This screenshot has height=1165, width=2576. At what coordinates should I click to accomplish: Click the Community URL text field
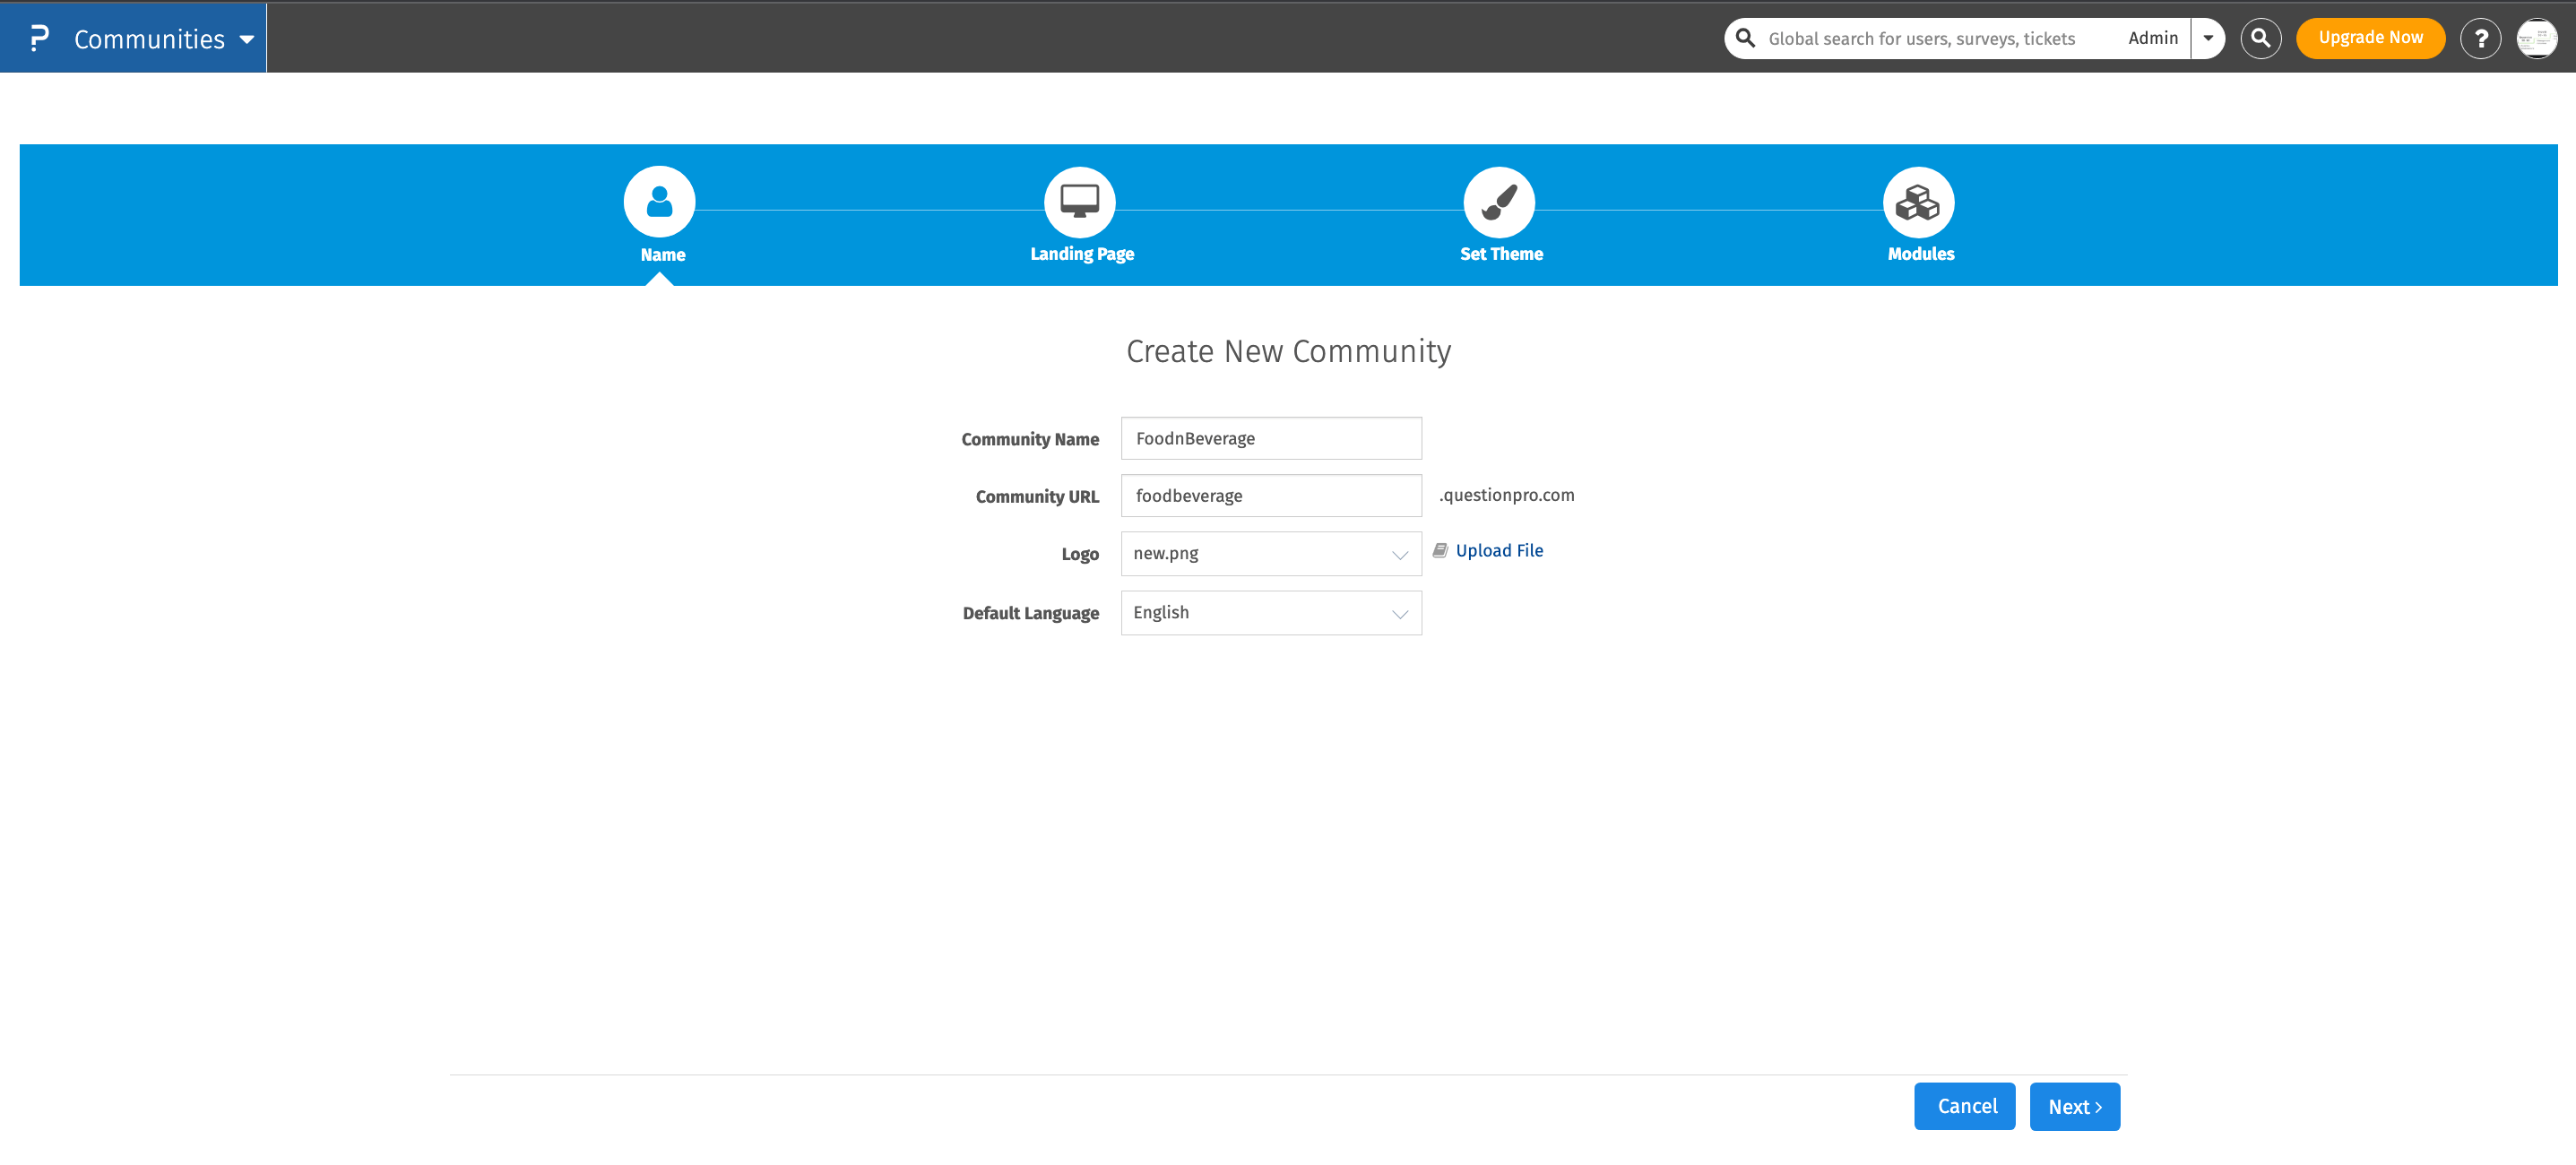point(1270,495)
